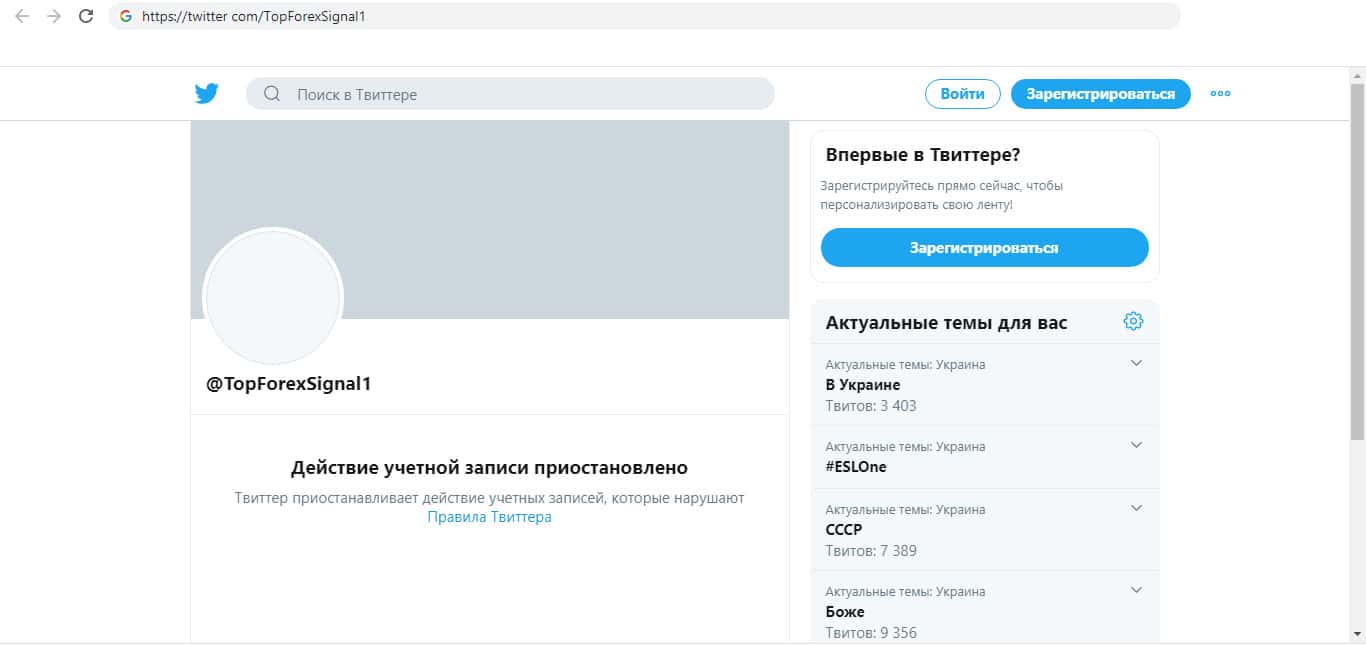Click 'Актуальные темы для вас' heading
The image size is (1366, 646).
coord(946,323)
